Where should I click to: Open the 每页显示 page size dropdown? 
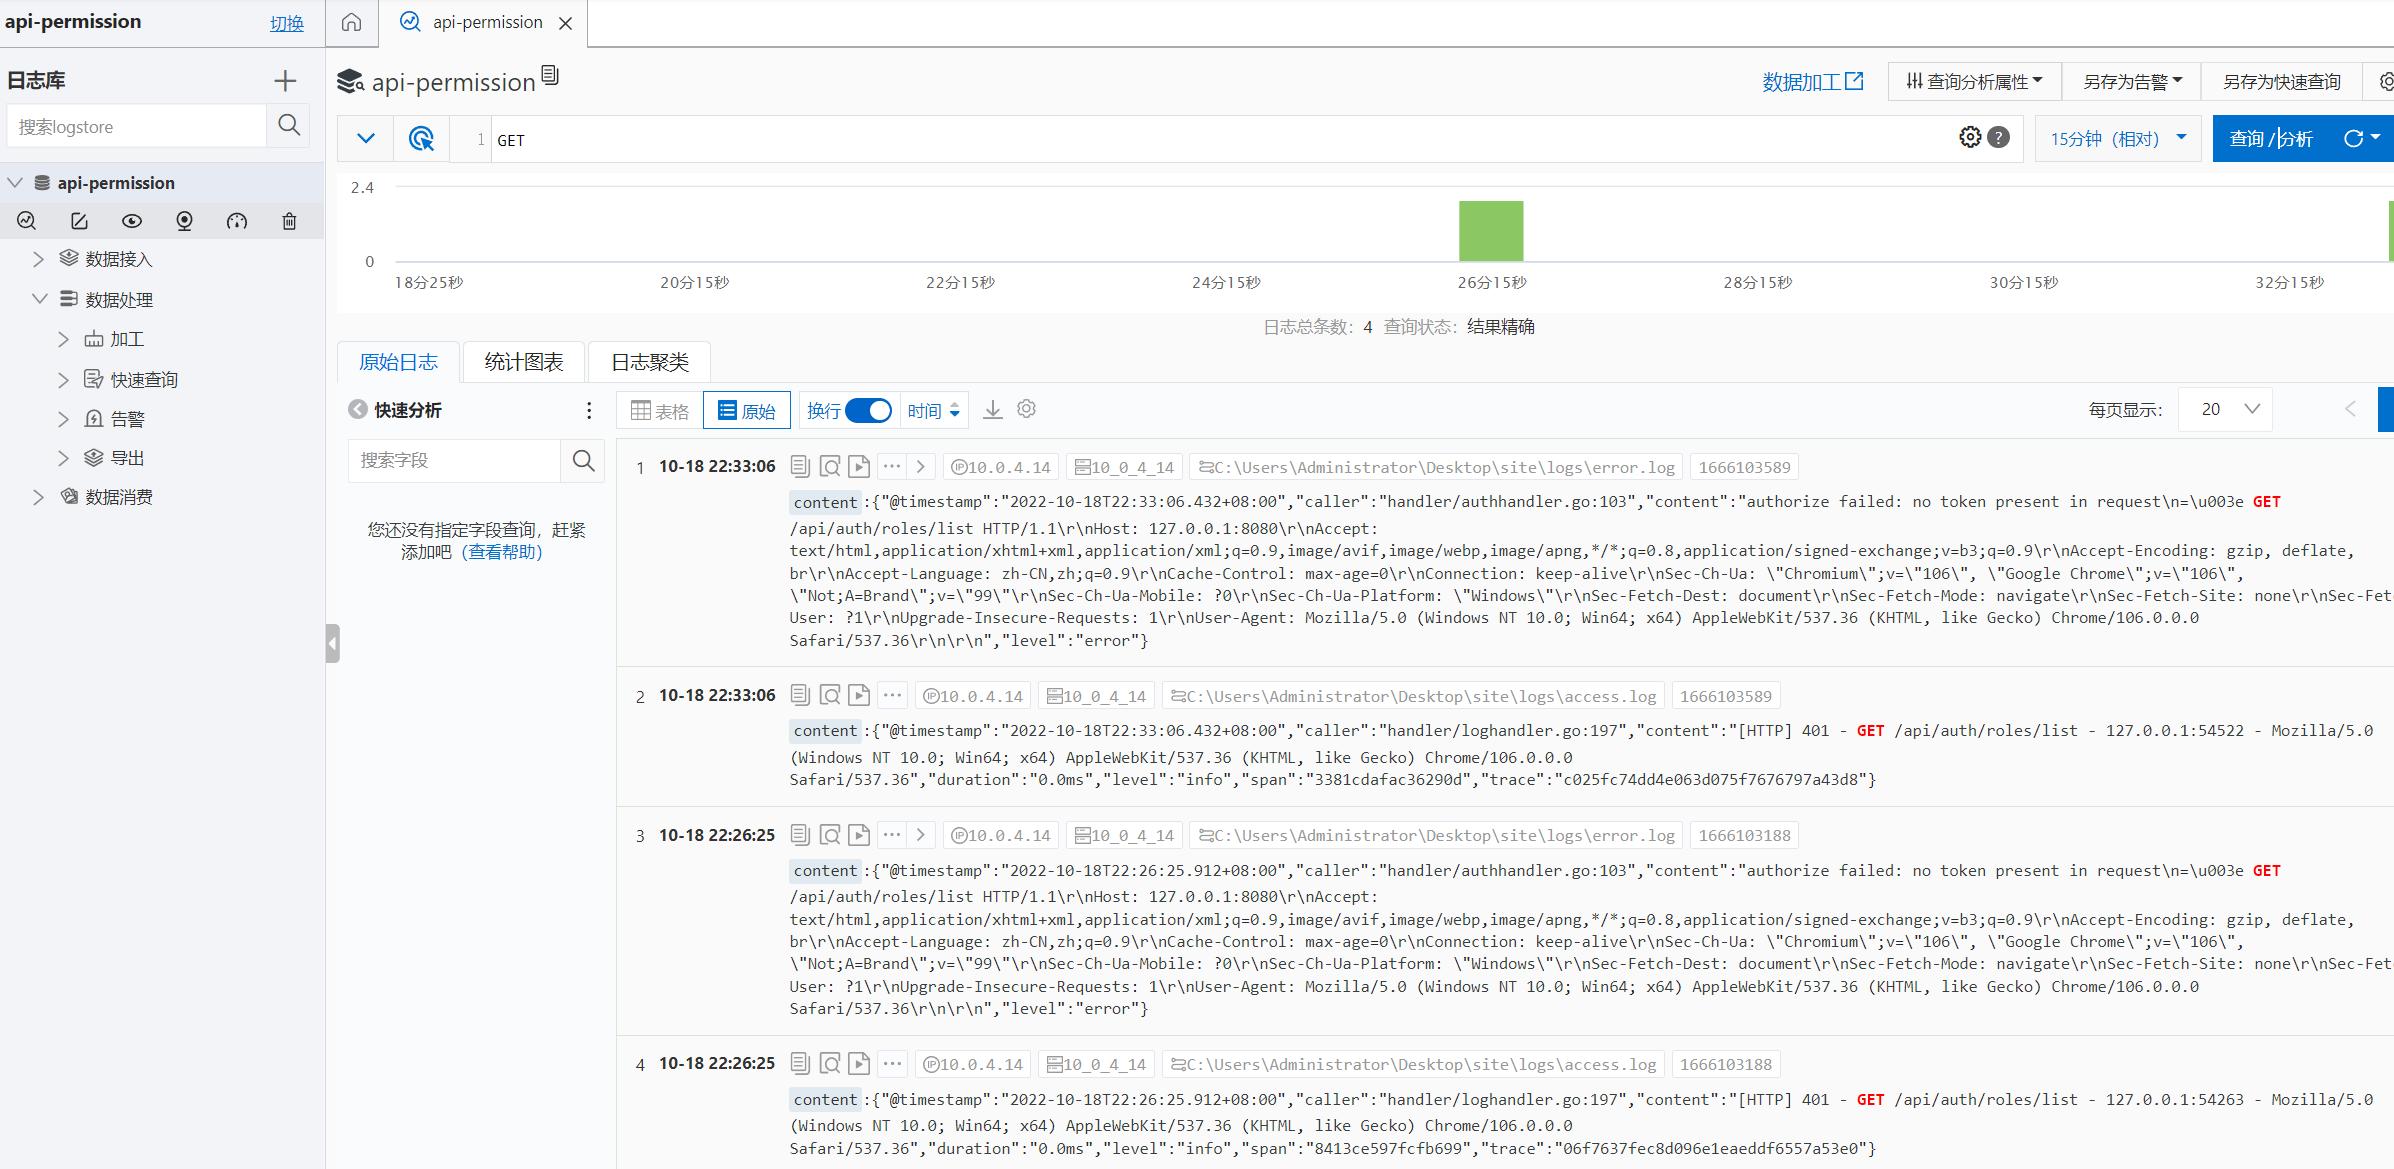(2225, 409)
